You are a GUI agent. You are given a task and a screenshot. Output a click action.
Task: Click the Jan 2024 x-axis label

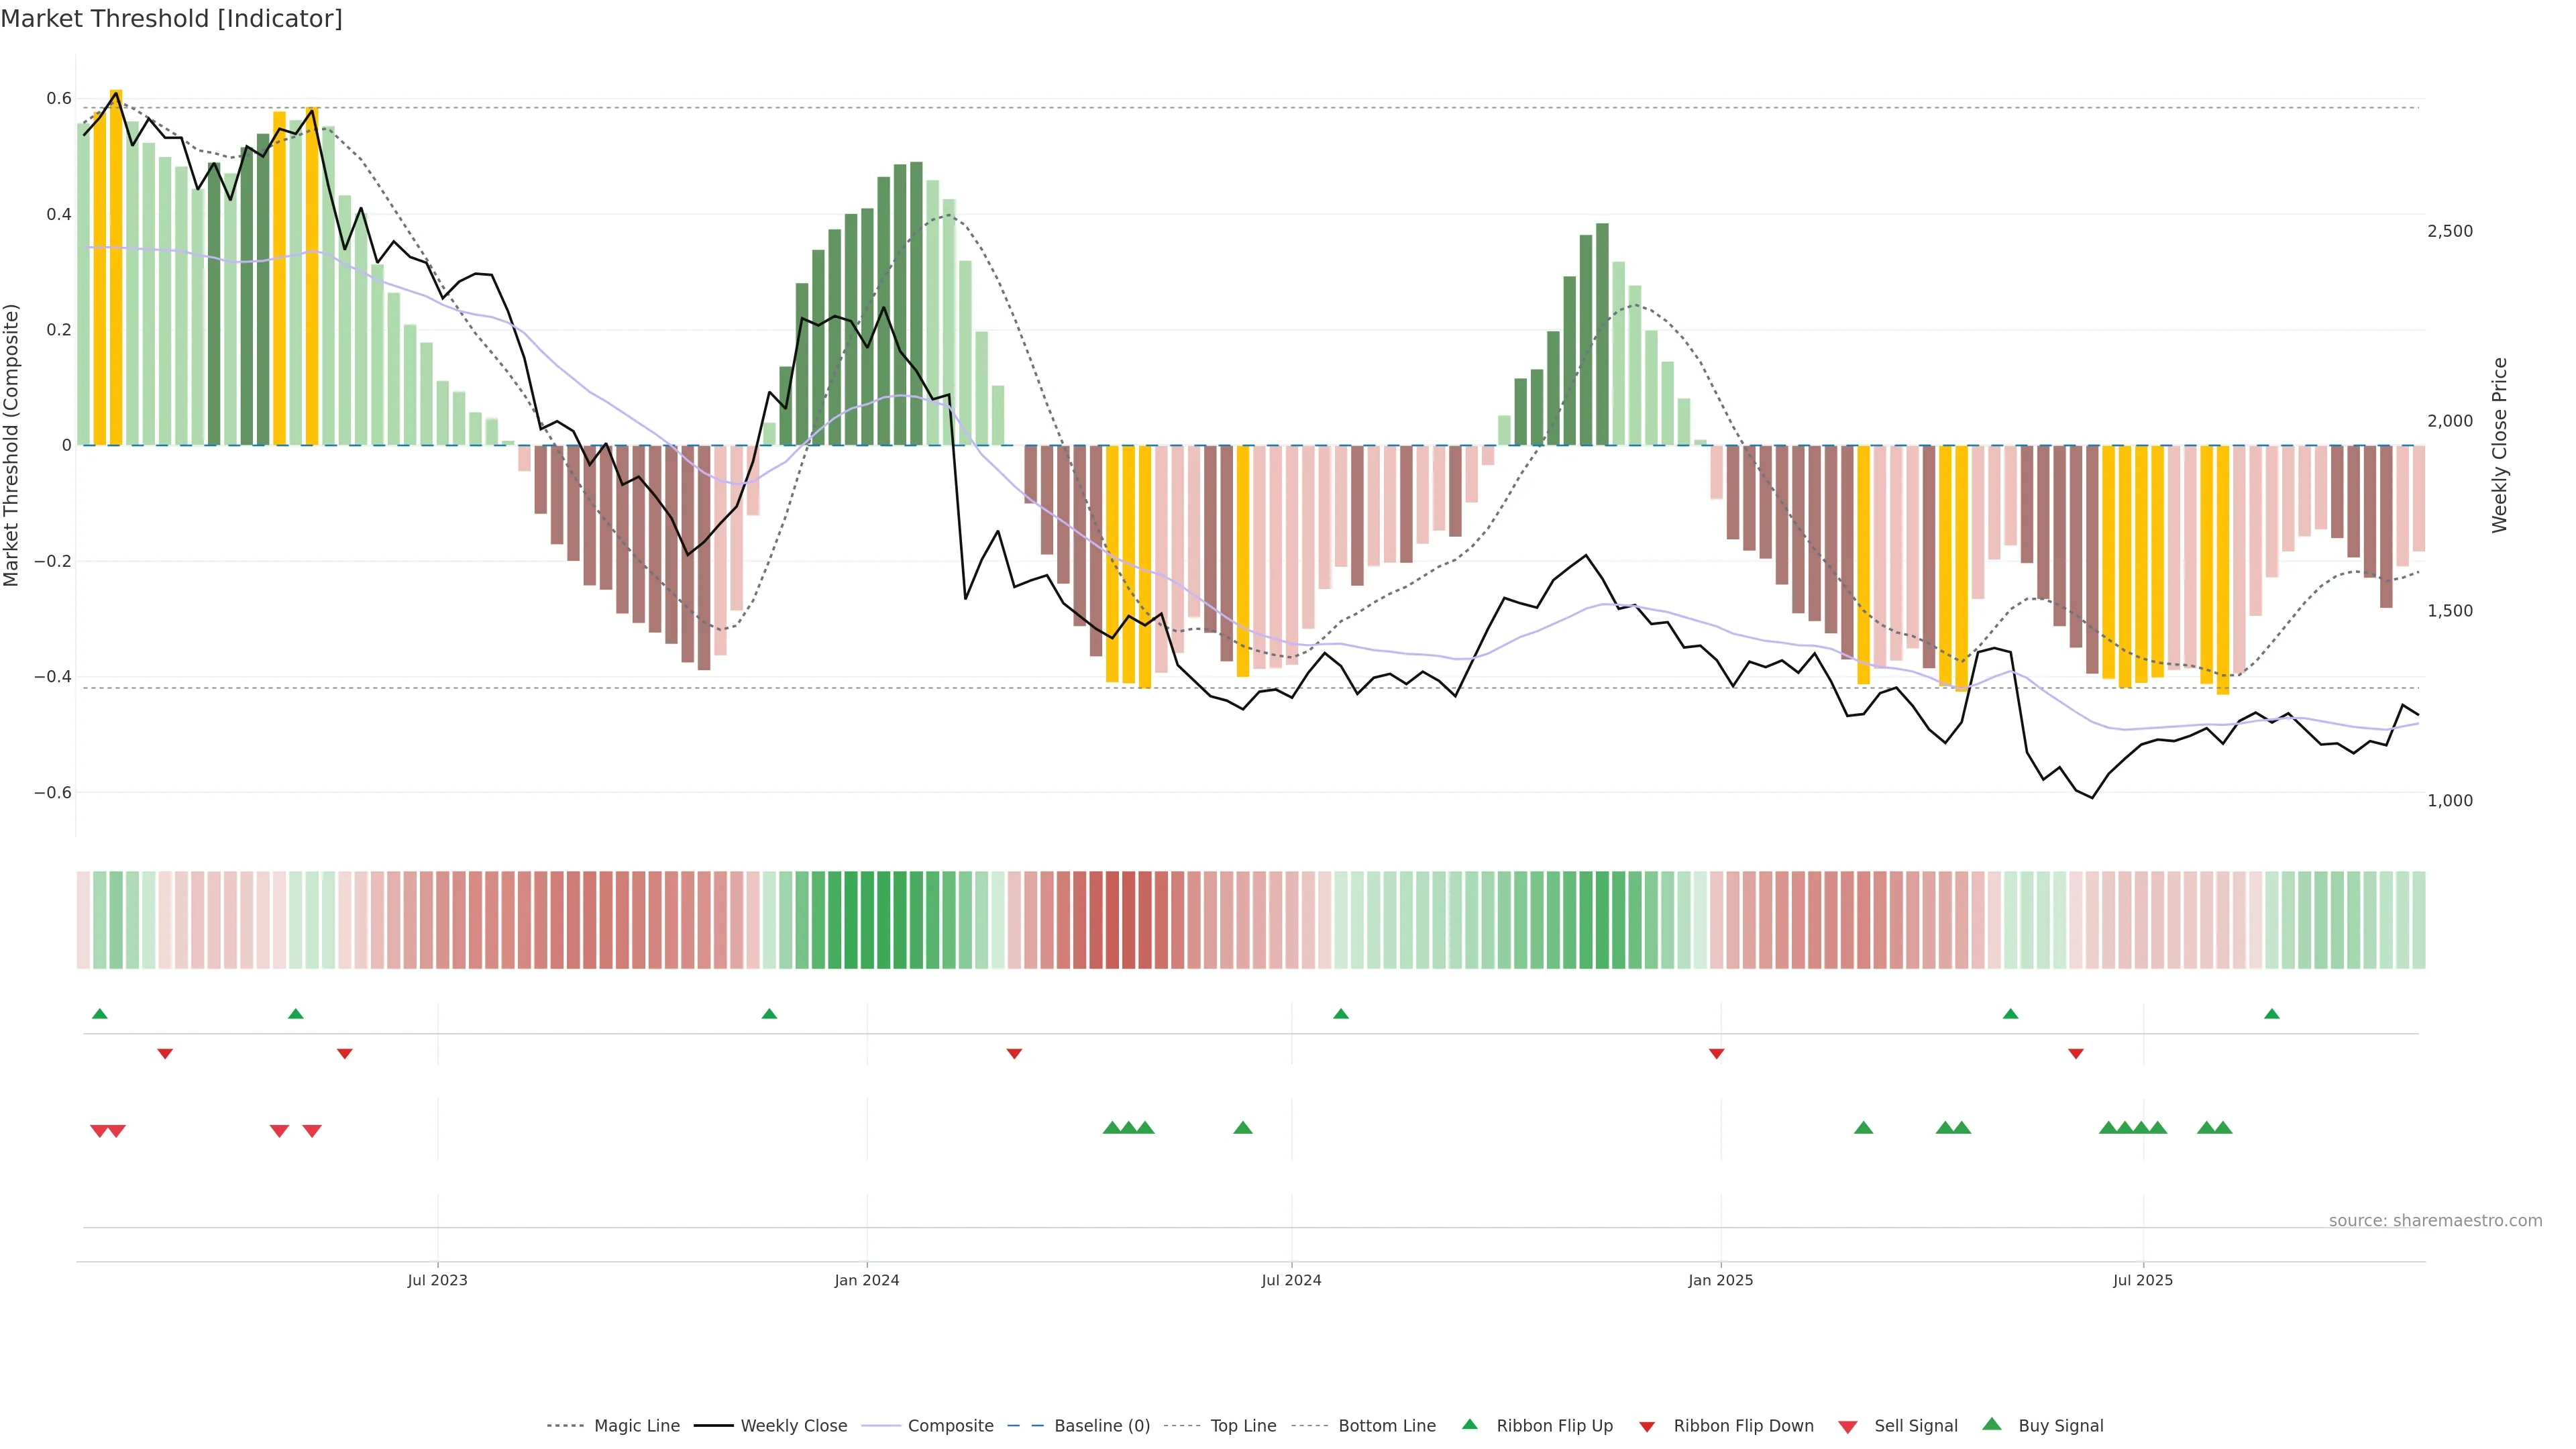(x=866, y=1280)
